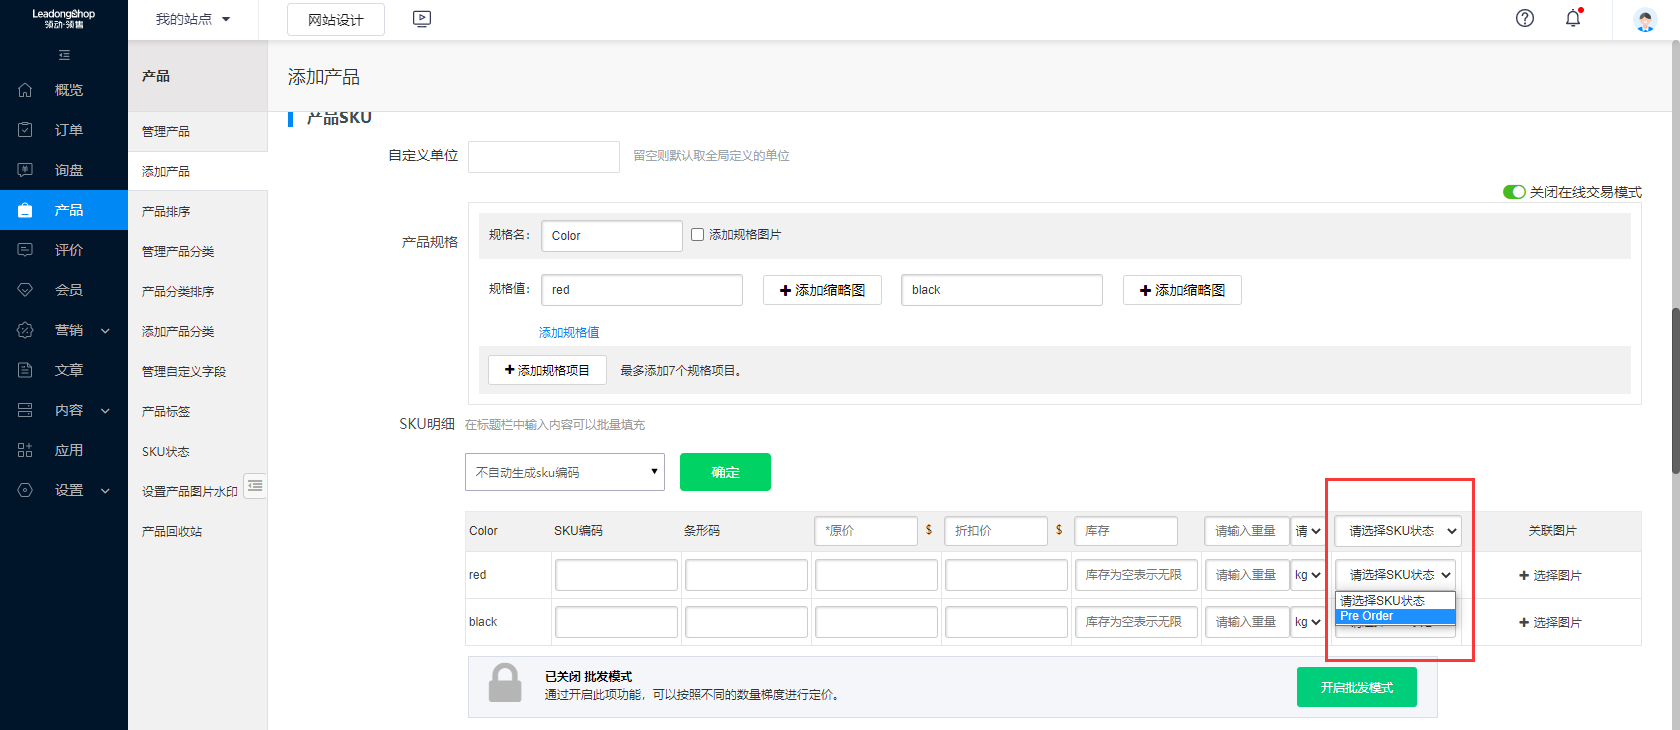Click the green 确定 button

[725, 472]
